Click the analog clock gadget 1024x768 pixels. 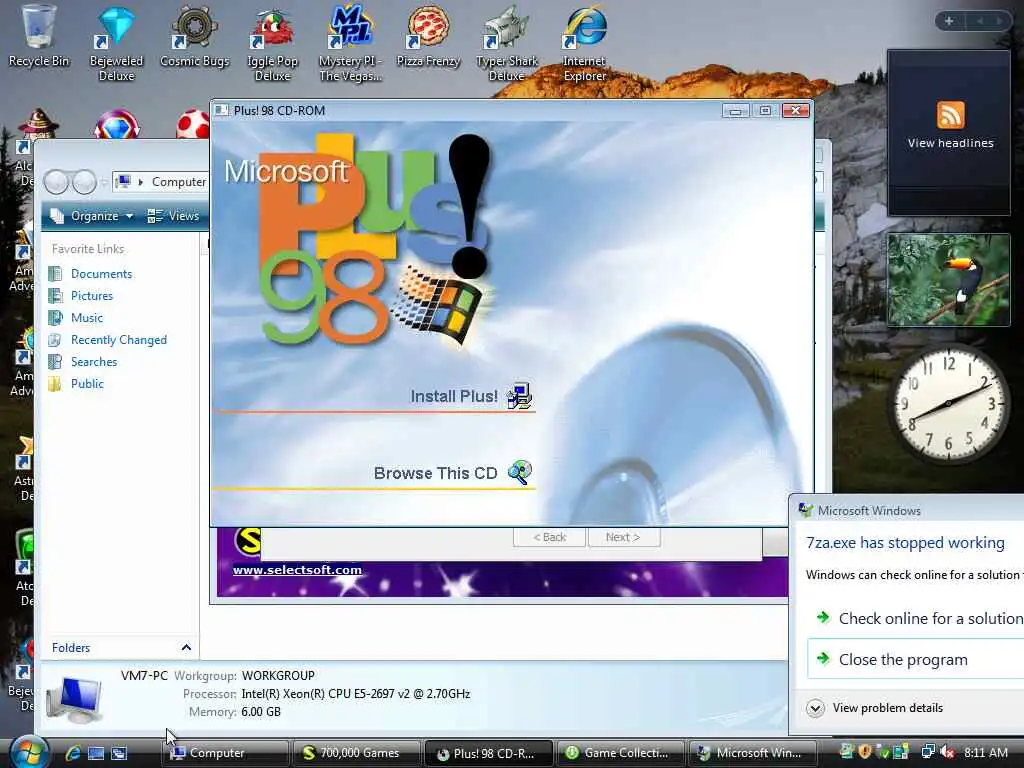pyautogui.click(x=949, y=406)
